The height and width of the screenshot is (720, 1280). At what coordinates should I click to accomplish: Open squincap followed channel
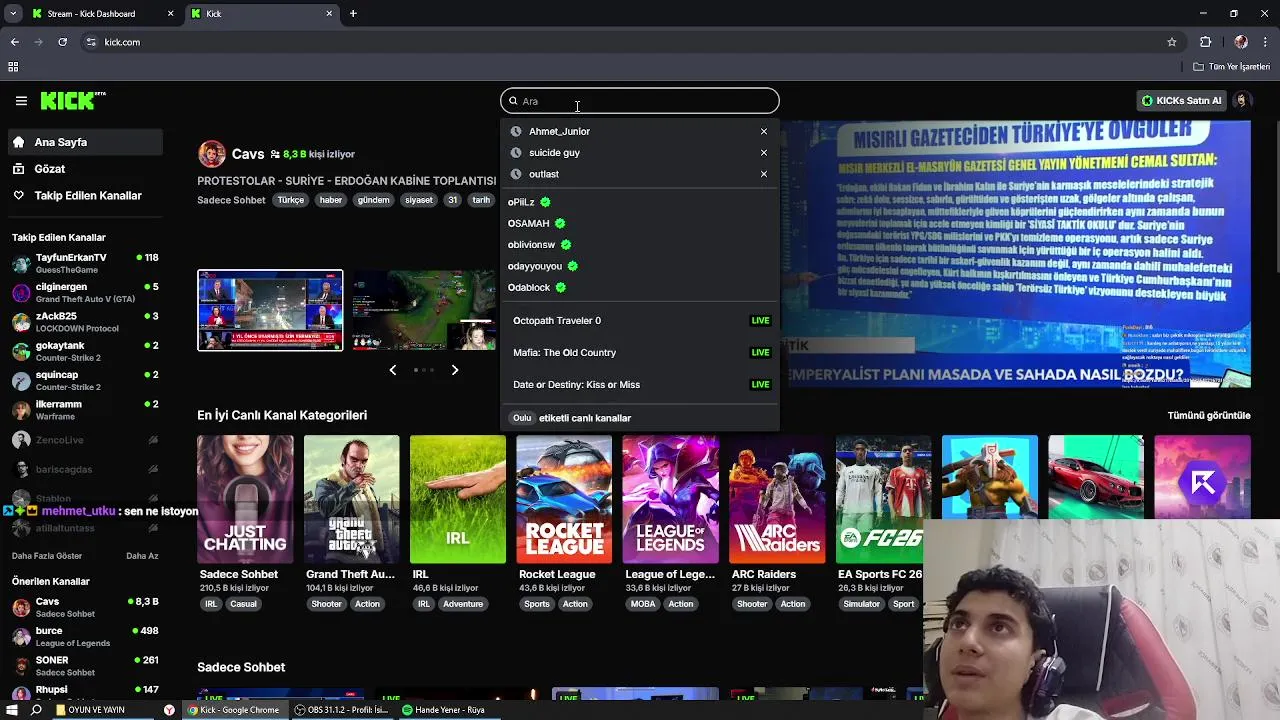pyautogui.click(x=85, y=380)
